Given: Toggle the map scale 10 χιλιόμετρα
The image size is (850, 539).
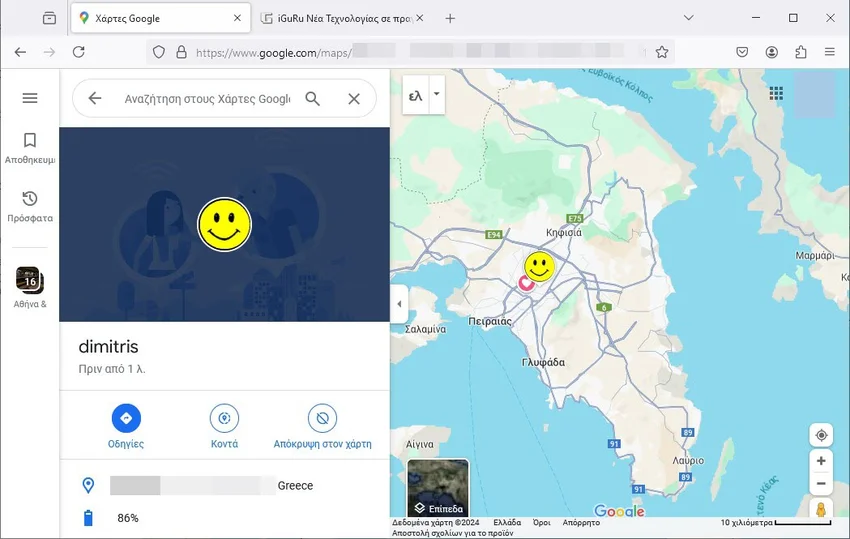Looking at the screenshot, I should pos(776,523).
